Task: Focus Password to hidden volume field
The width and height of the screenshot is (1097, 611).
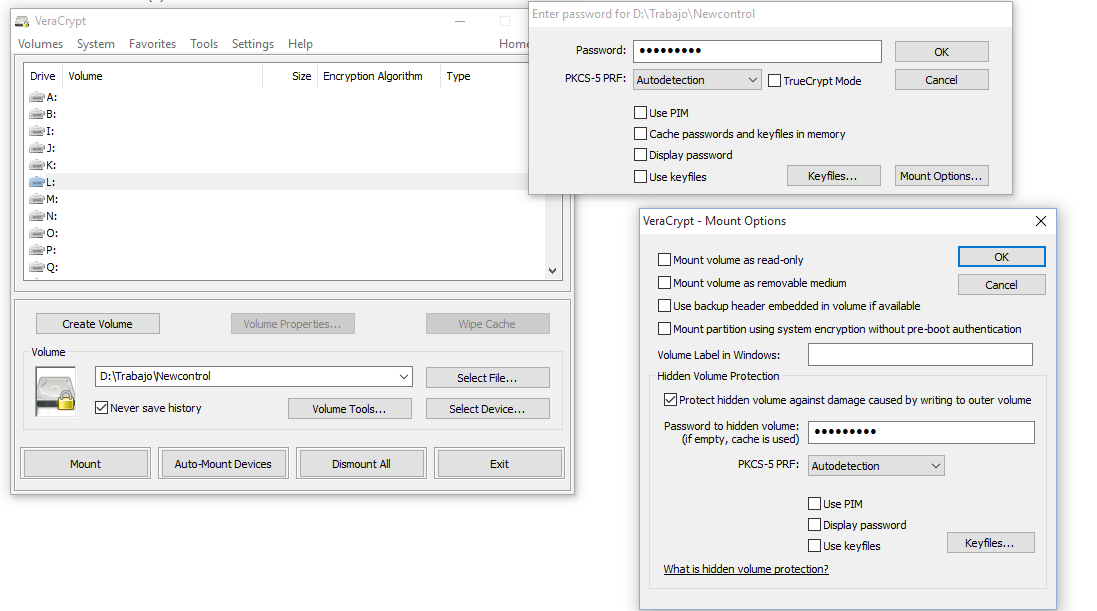Action: tap(921, 432)
